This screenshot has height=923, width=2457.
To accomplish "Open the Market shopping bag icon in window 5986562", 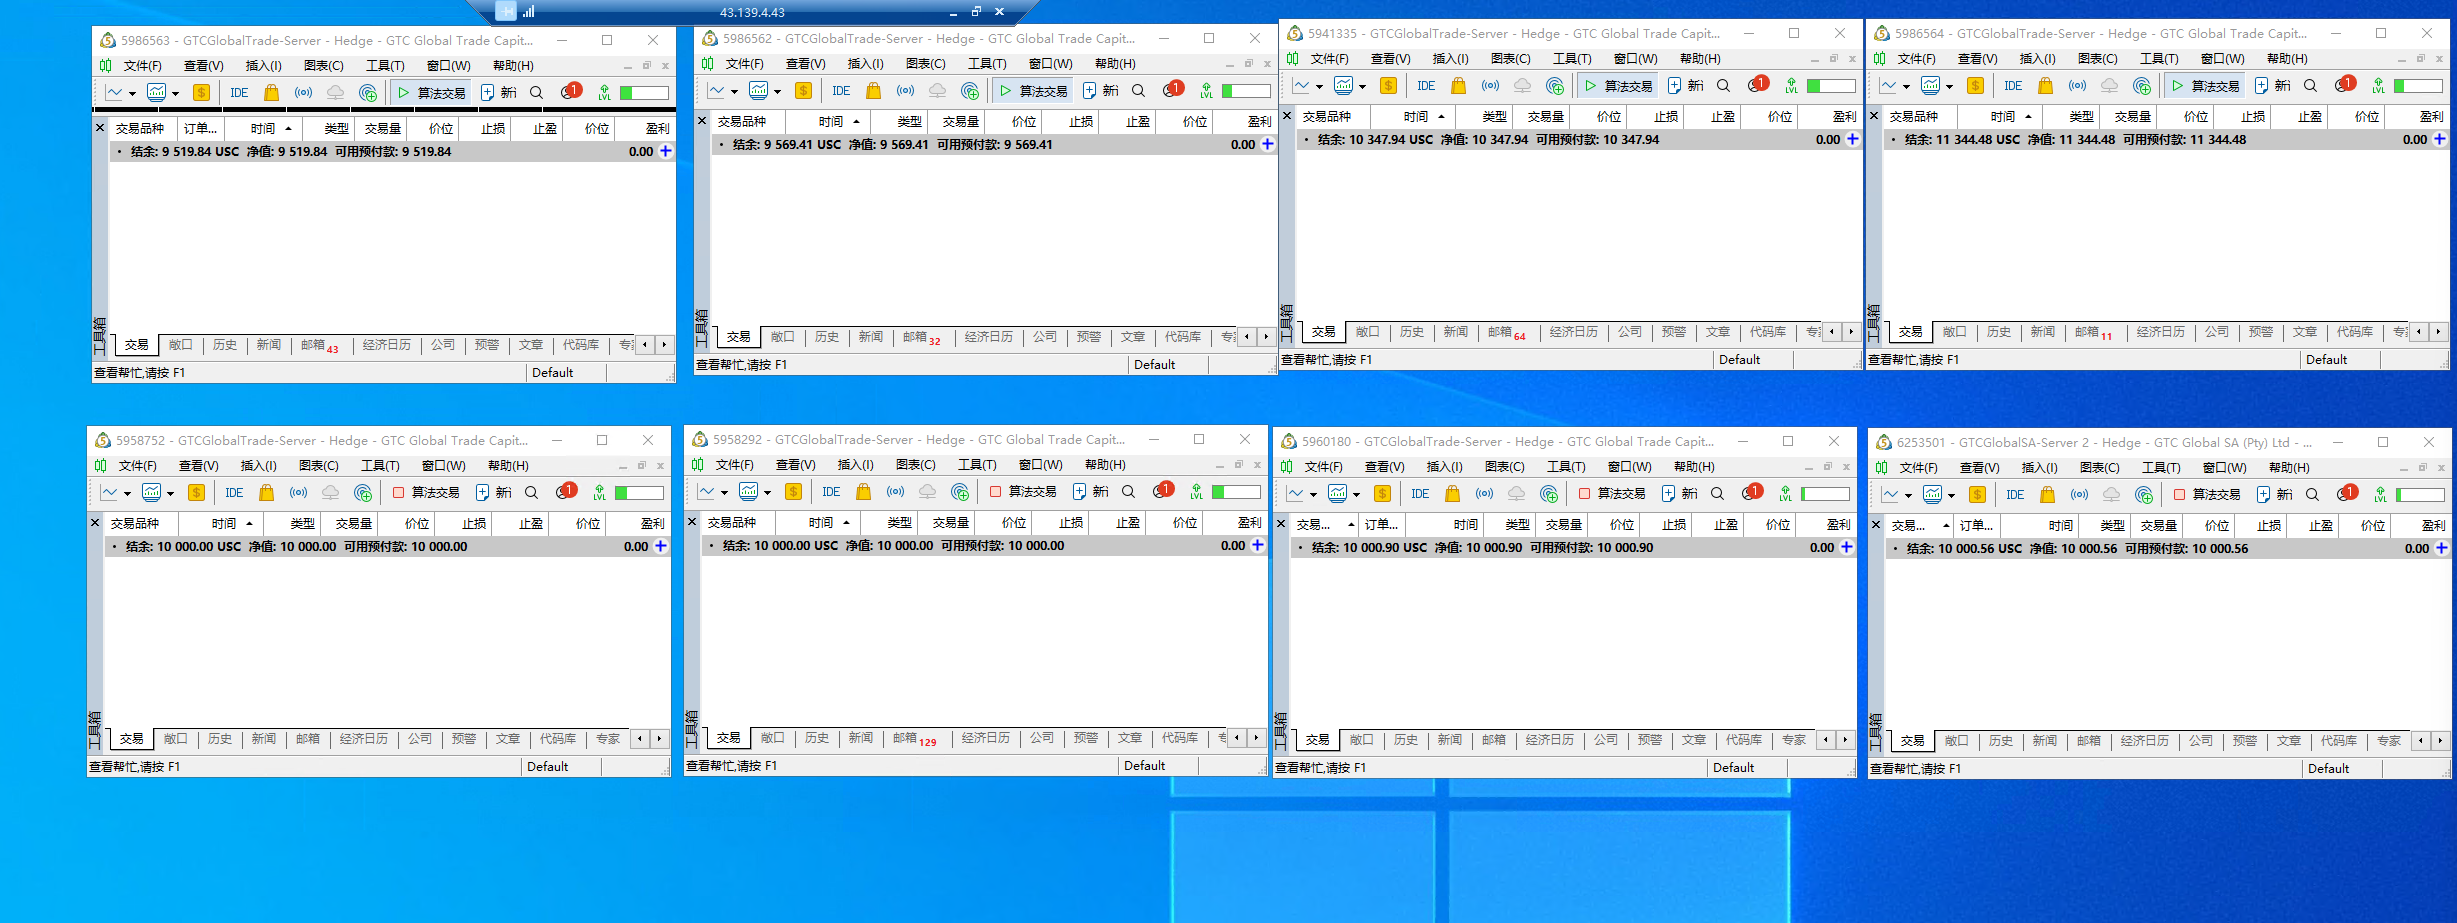I will pyautogui.click(x=873, y=90).
